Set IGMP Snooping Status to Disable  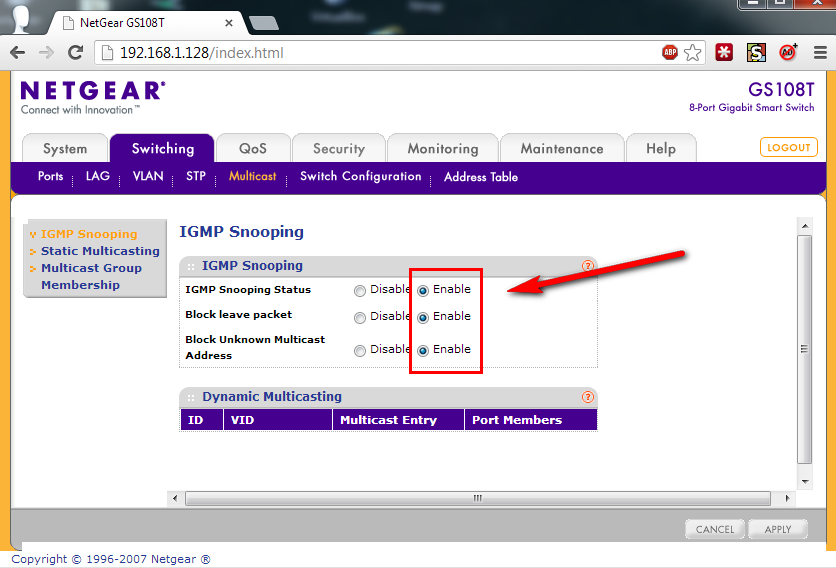pos(360,291)
